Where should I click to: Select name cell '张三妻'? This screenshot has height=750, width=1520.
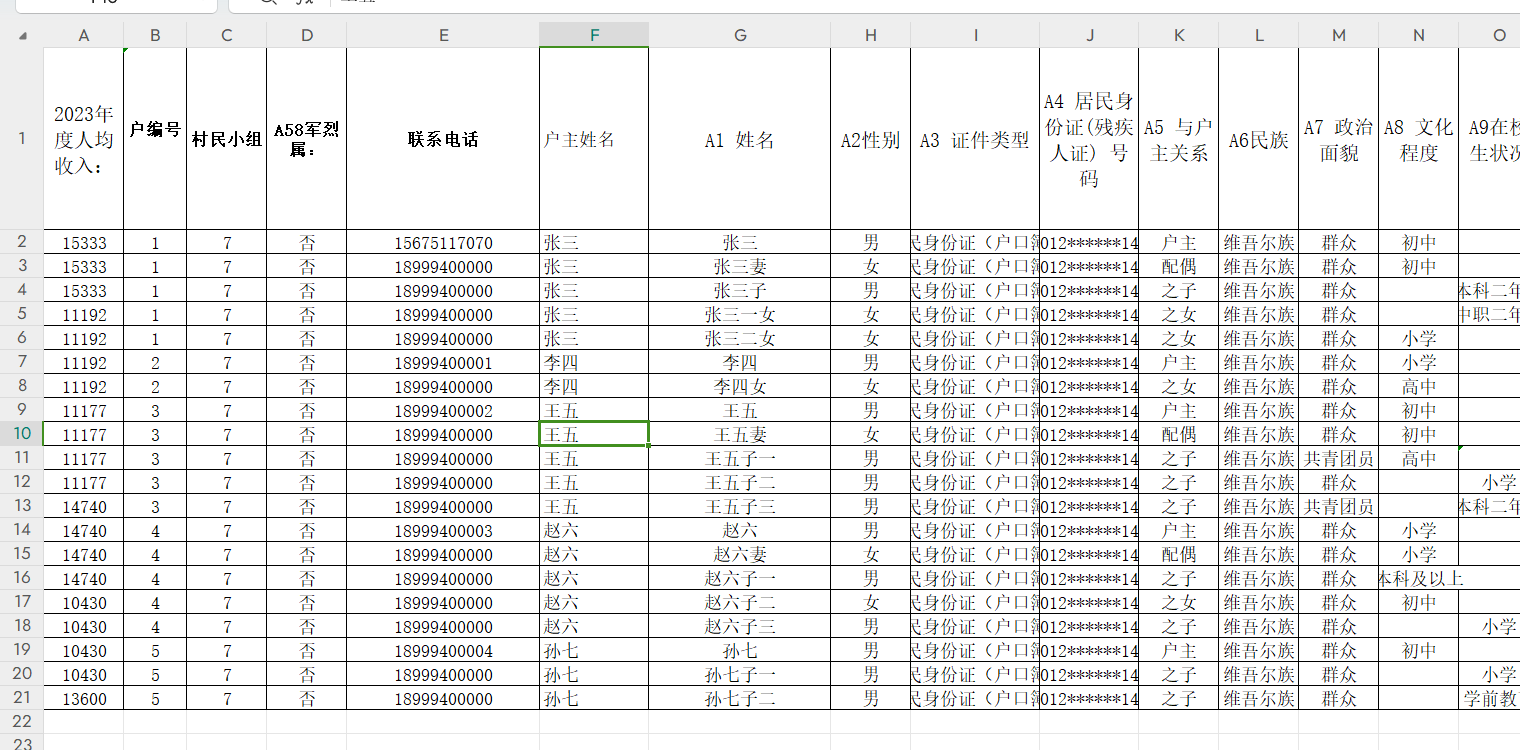[x=740, y=266]
